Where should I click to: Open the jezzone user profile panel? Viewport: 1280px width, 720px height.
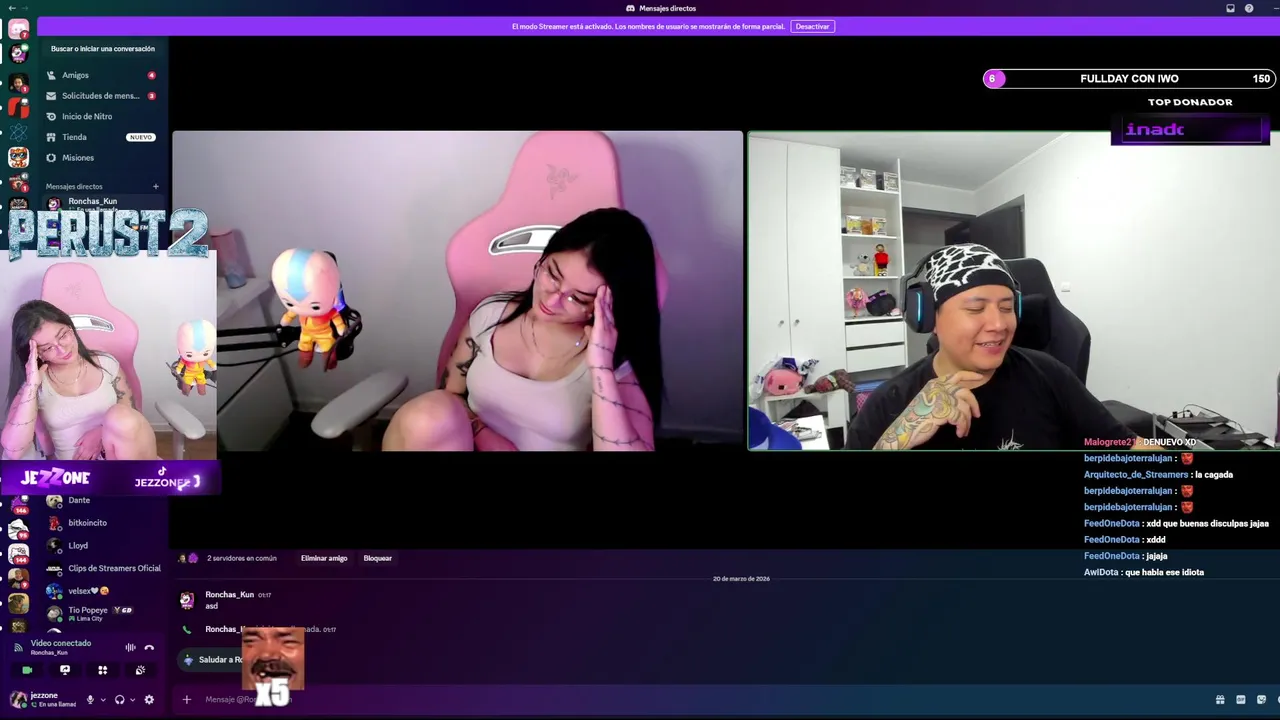pos(44,699)
